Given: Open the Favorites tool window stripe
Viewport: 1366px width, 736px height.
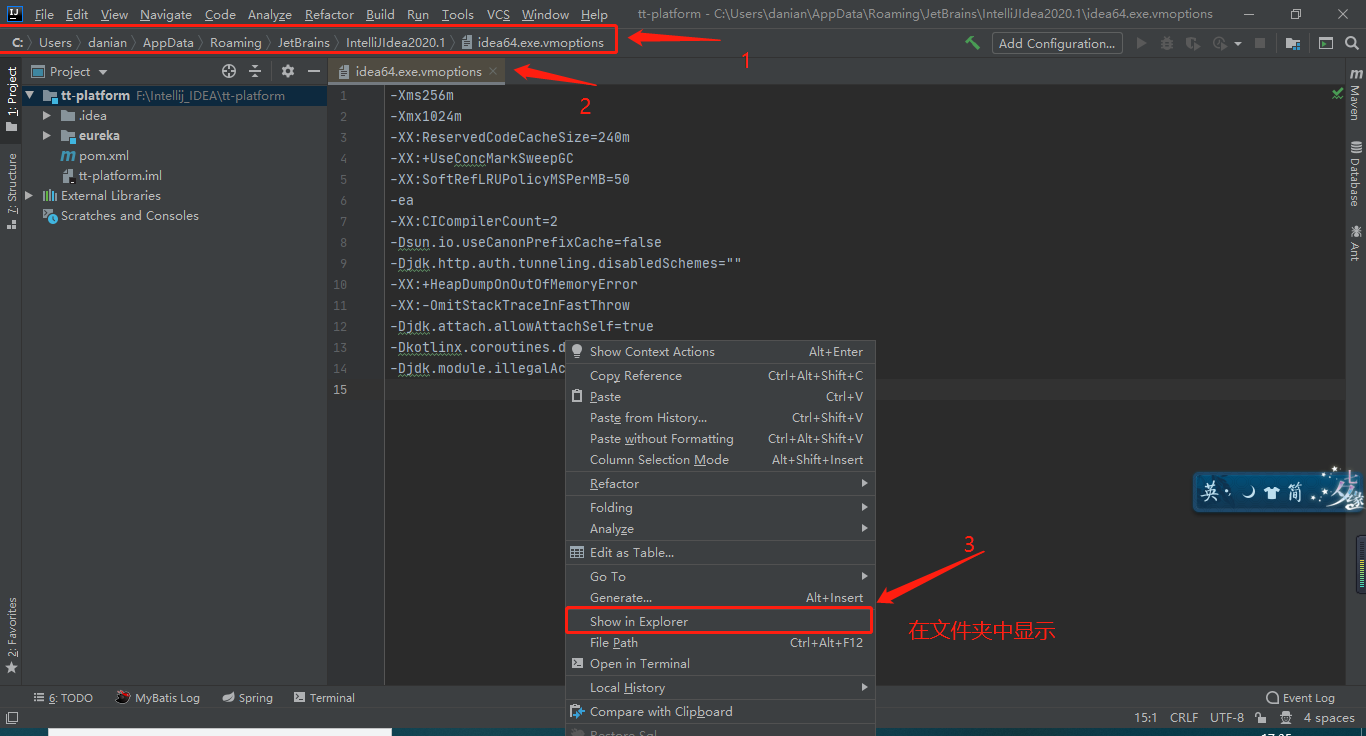Looking at the screenshot, I should click(x=12, y=634).
